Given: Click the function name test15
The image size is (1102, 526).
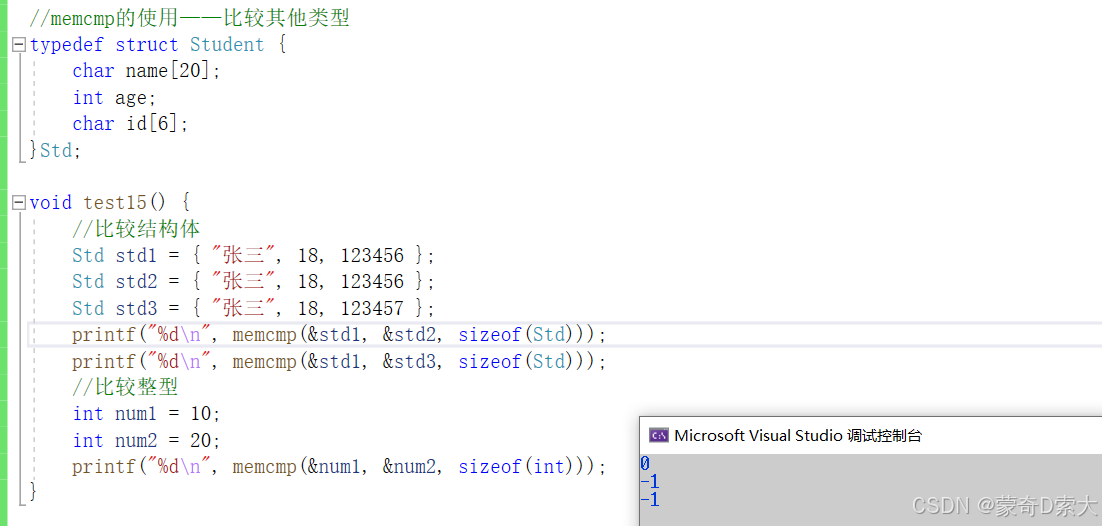Looking at the screenshot, I should click(x=115, y=203).
